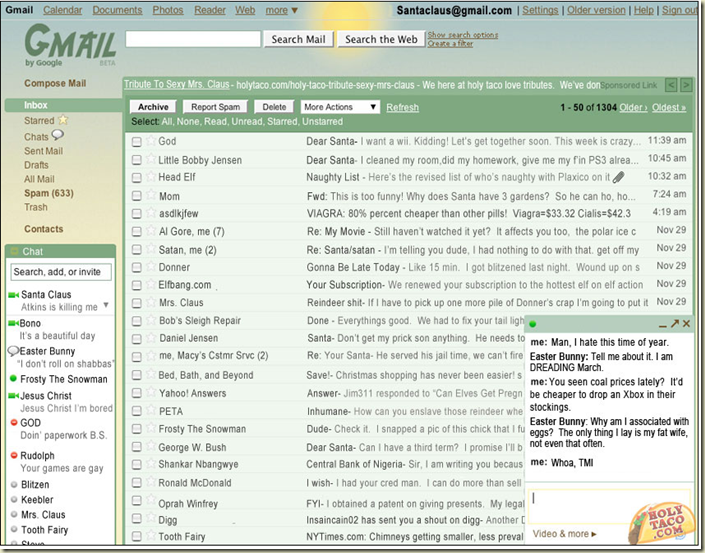Viewport: 705px width, 553px height.
Task: Go to Older messages page
Action: (633, 107)
